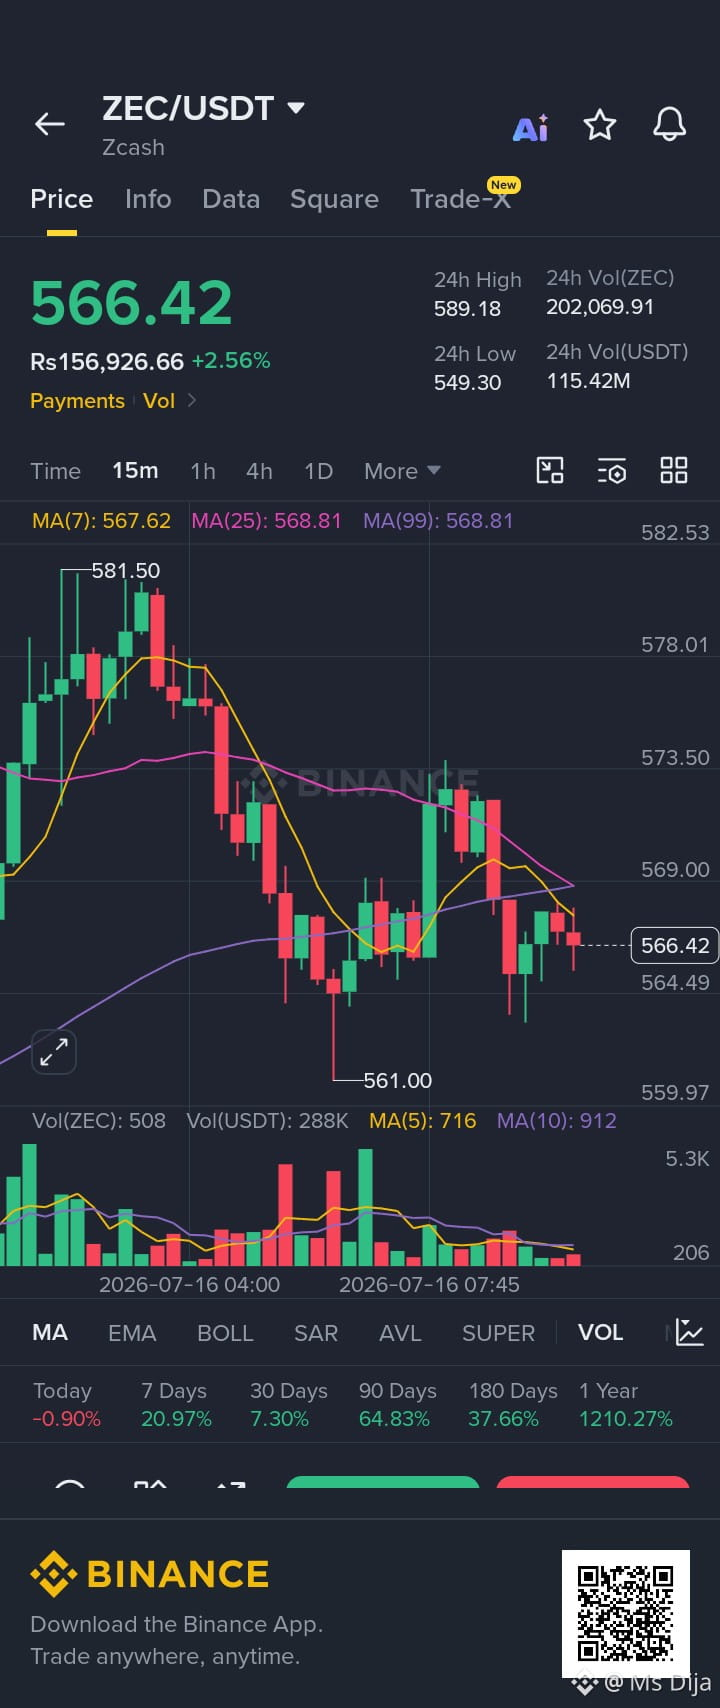
Task: Toggle the BOLL indicator
Action: pyautogui.click(x=225, y=1333)
